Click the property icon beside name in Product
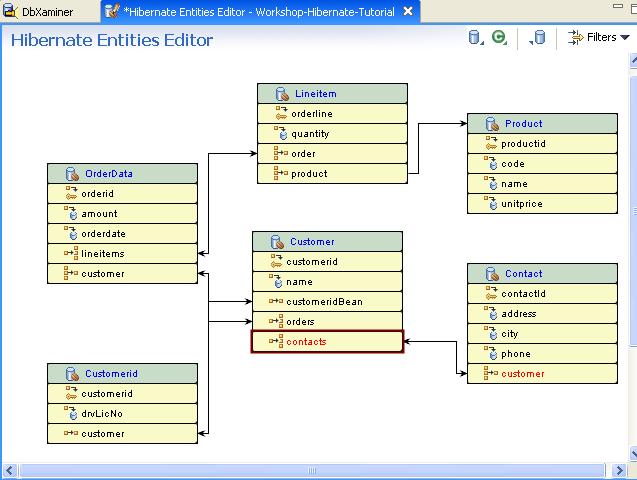Screen dimensions: 637x480 [x=491, y=183]
